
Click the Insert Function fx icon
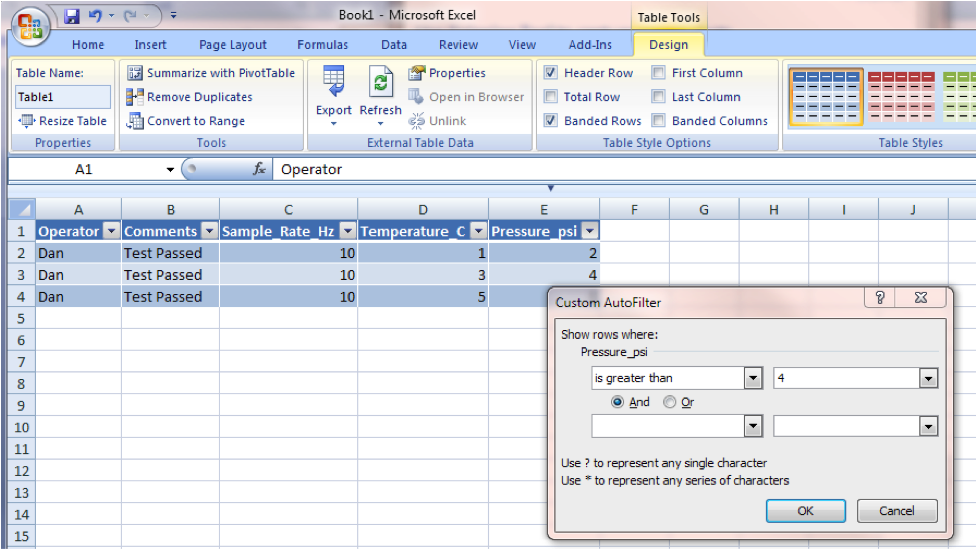260,169
